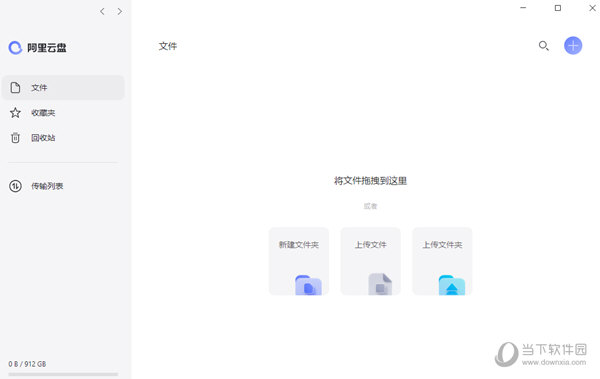The image size is (600, 379).
Task: Click the trash icon beside 回收站
Action: (x=15, y=138)
